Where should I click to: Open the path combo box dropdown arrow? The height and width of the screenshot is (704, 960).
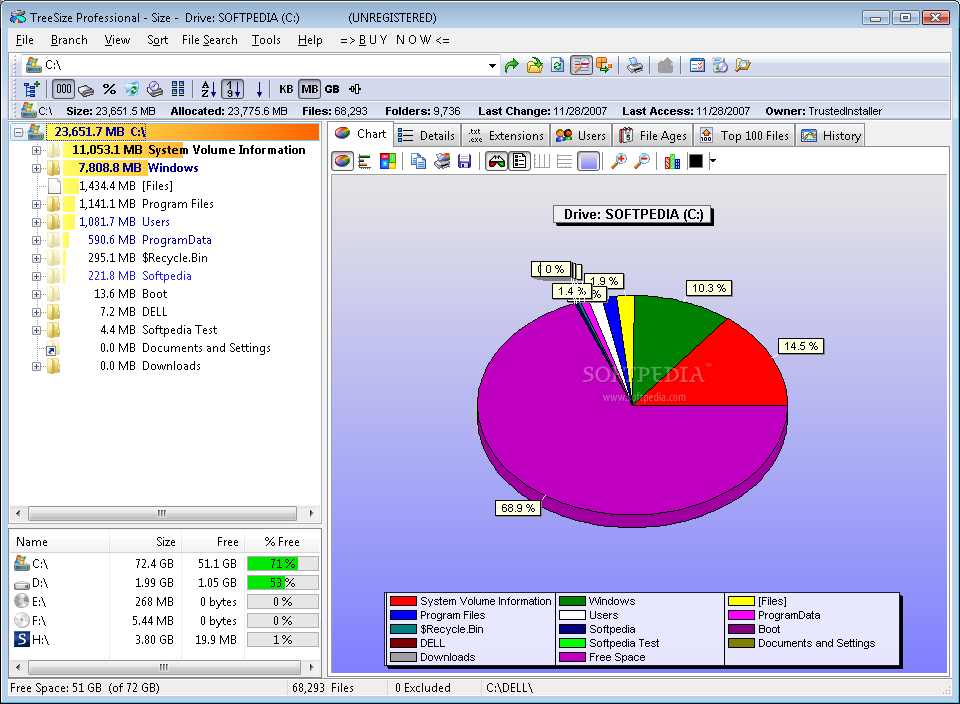click(492, 66)
